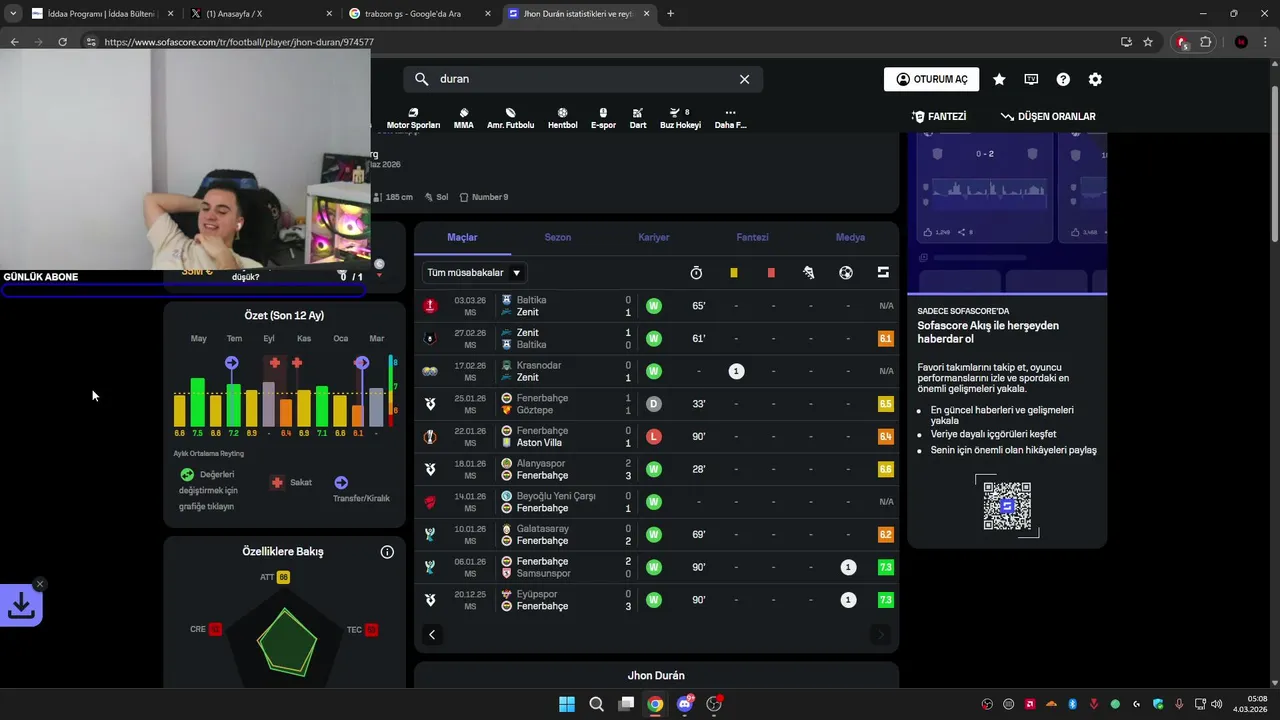Select Motor Sporları sport category
The height and width of the screenshot is (720, 1280).
(x=413, y=118)
